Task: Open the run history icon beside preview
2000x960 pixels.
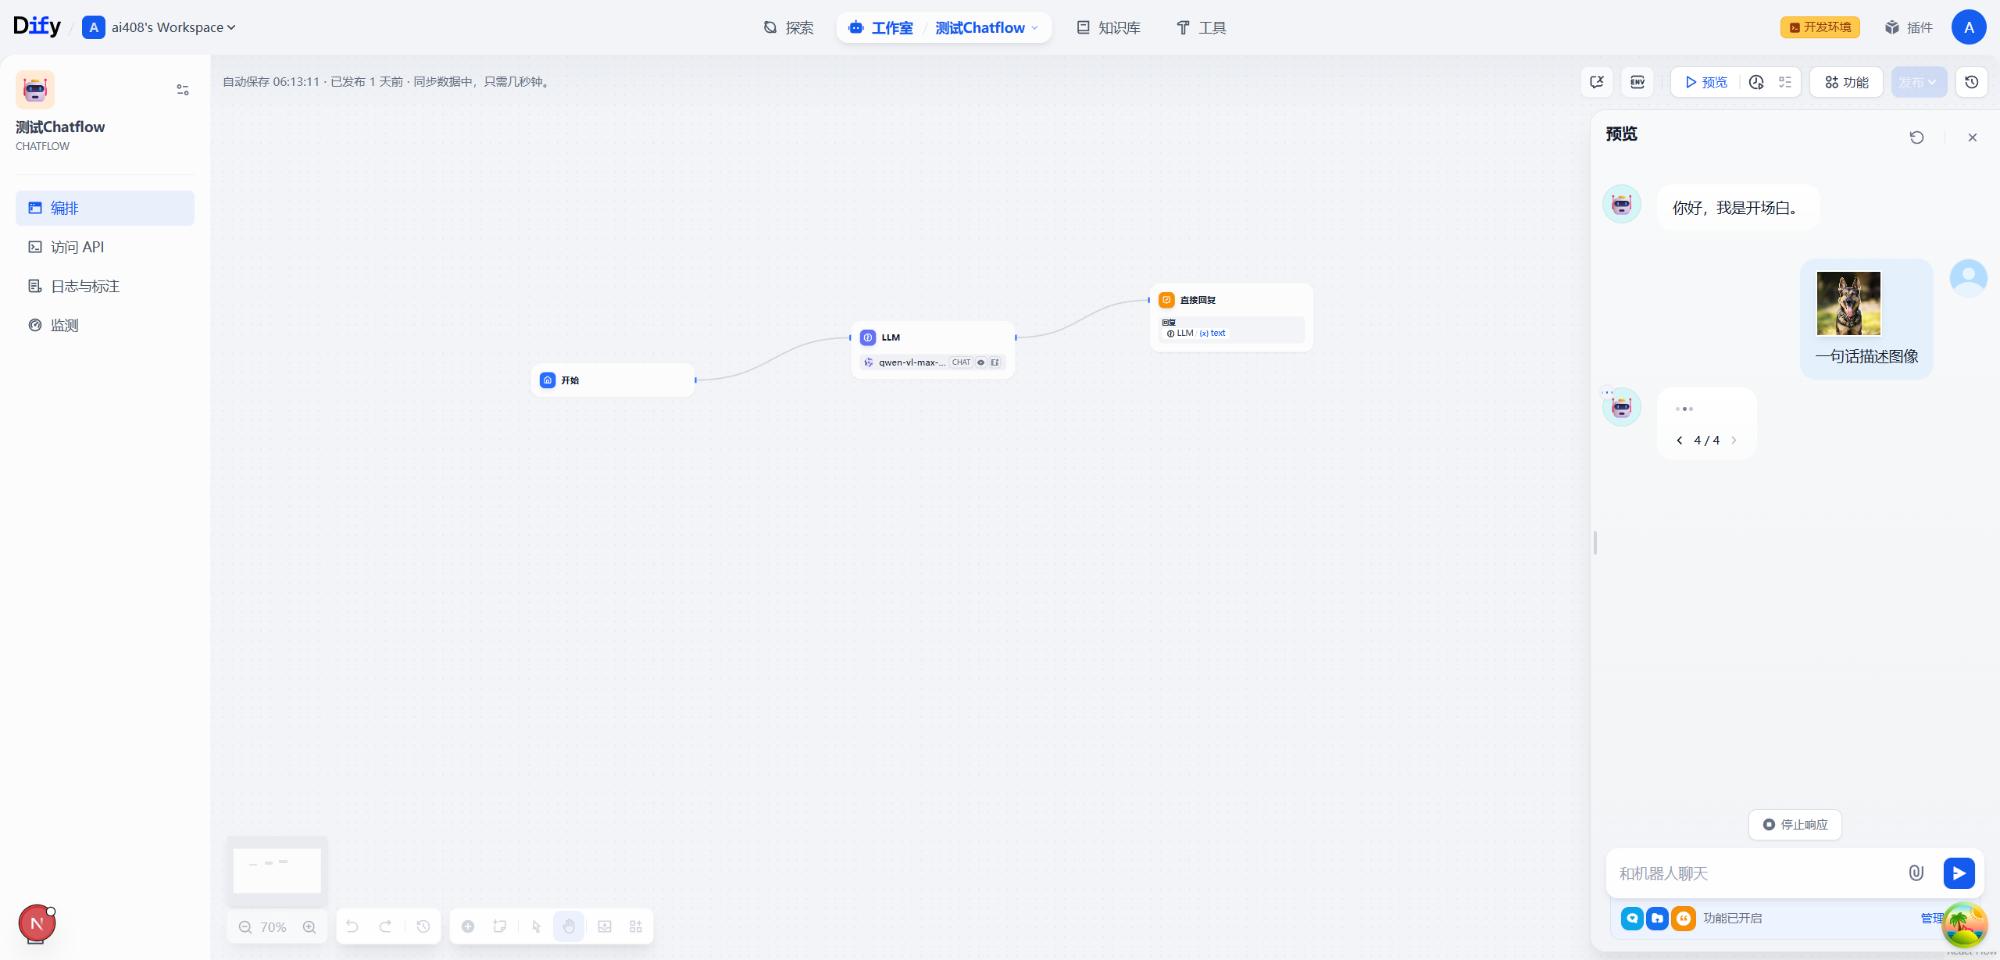Action: click(x=1756, y=82)
